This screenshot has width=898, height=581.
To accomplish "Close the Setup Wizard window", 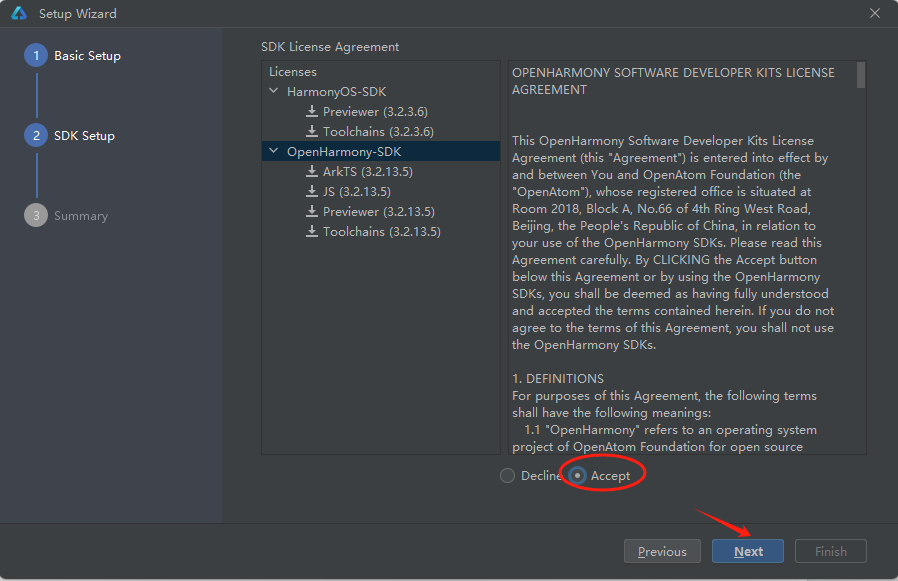I will 875,13.
